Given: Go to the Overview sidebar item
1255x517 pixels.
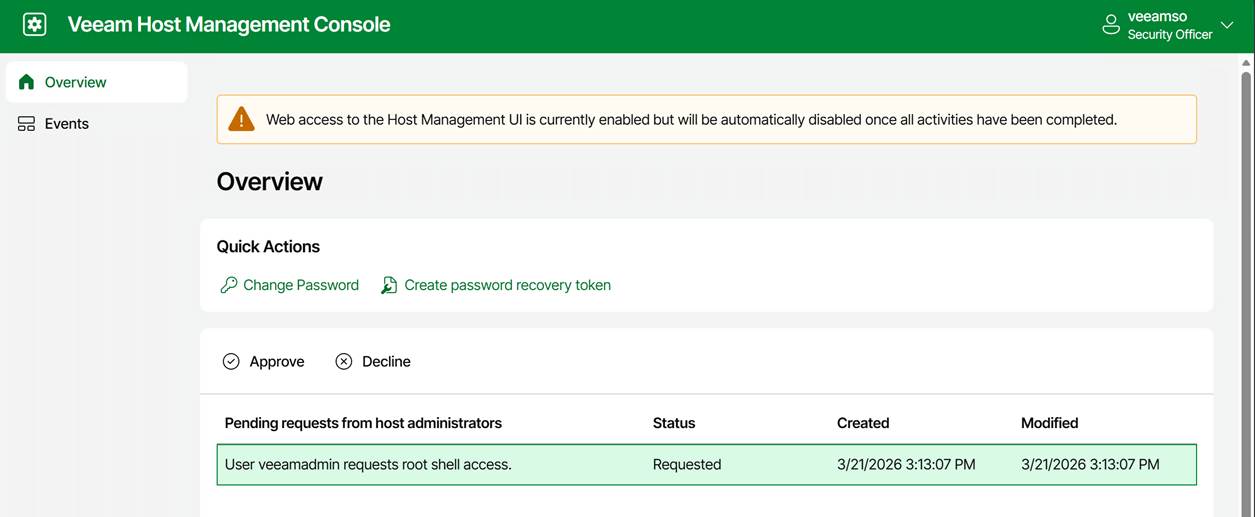Looking at the screenshot, I should tap(76, 82).
